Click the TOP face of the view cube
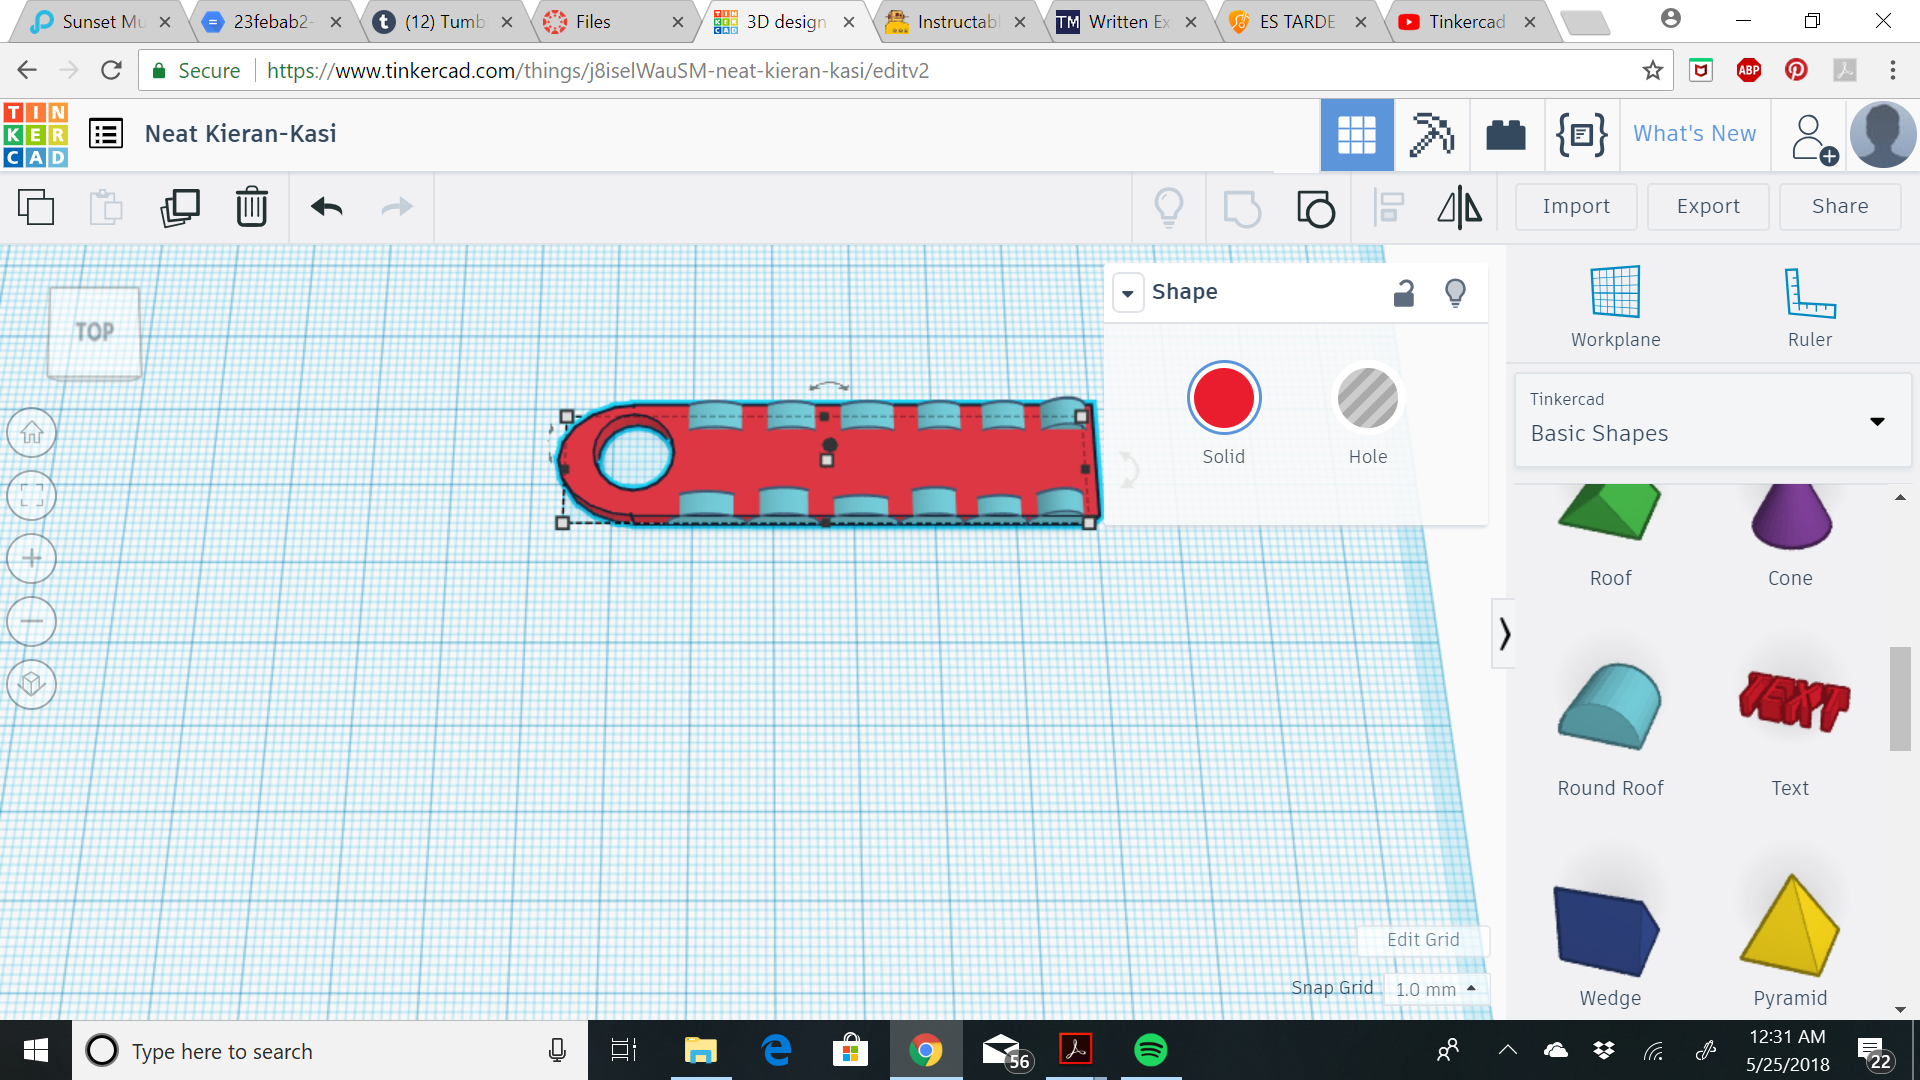 (x=94, y=333)
